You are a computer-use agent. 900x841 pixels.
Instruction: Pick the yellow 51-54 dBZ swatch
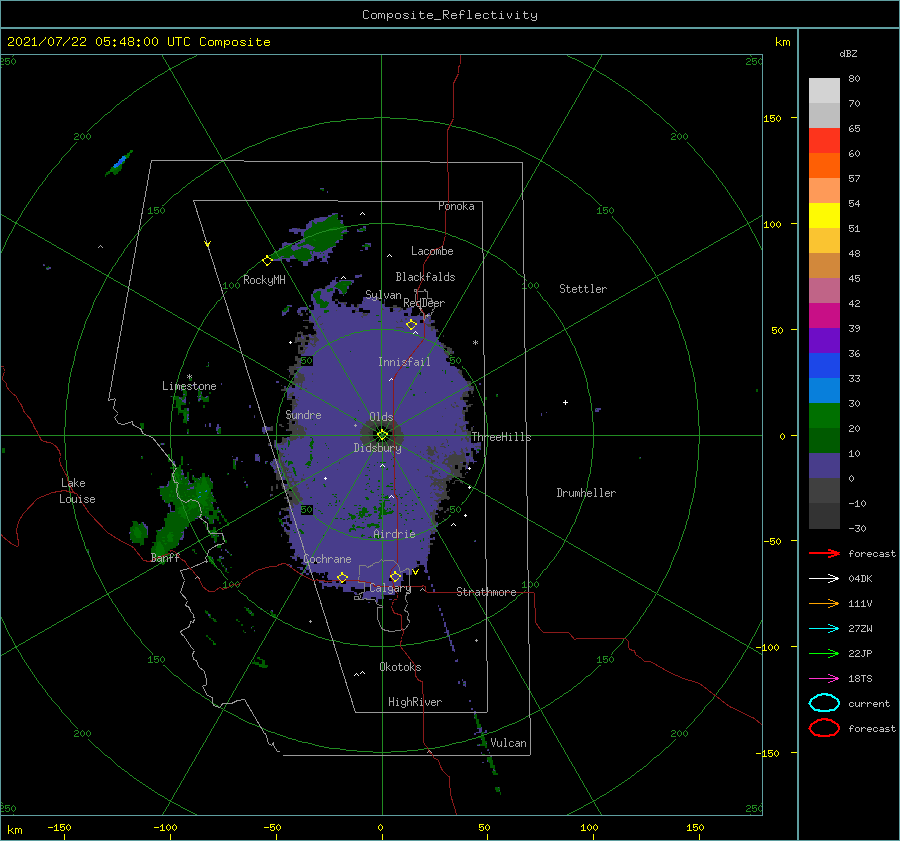click(824, 215)
